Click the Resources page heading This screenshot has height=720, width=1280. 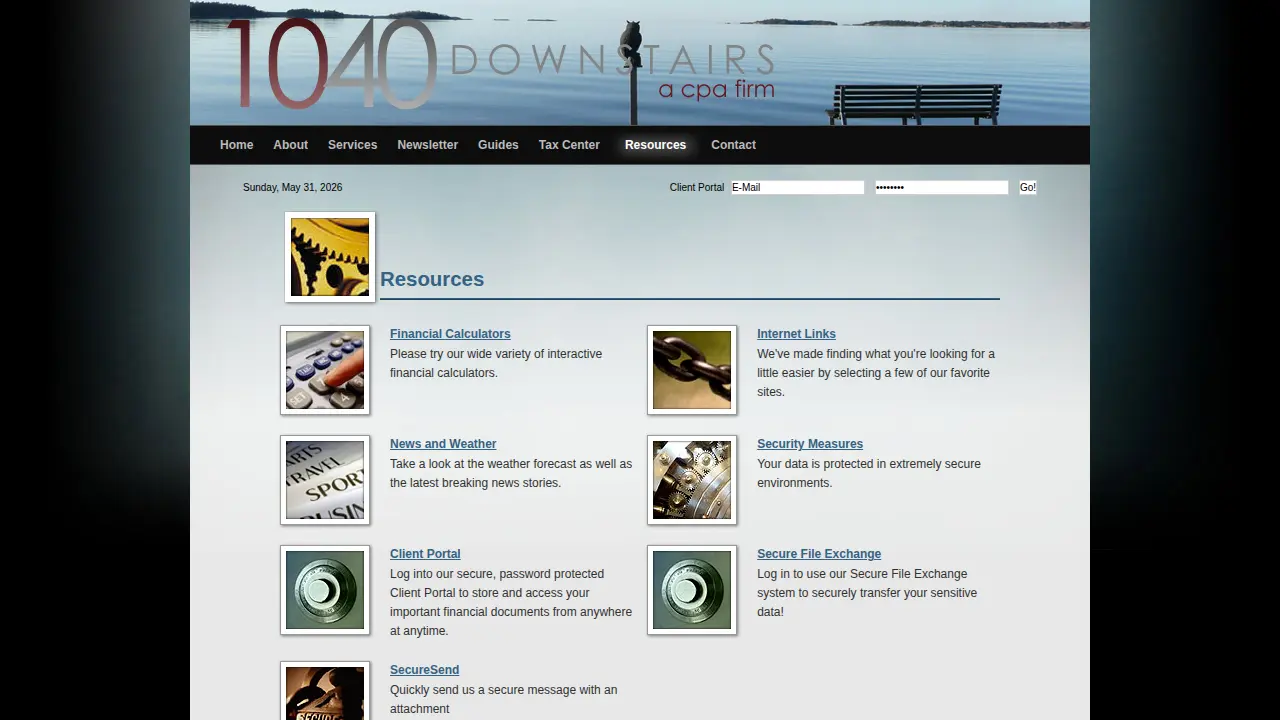pyautogui.click(x=432, y=279)
